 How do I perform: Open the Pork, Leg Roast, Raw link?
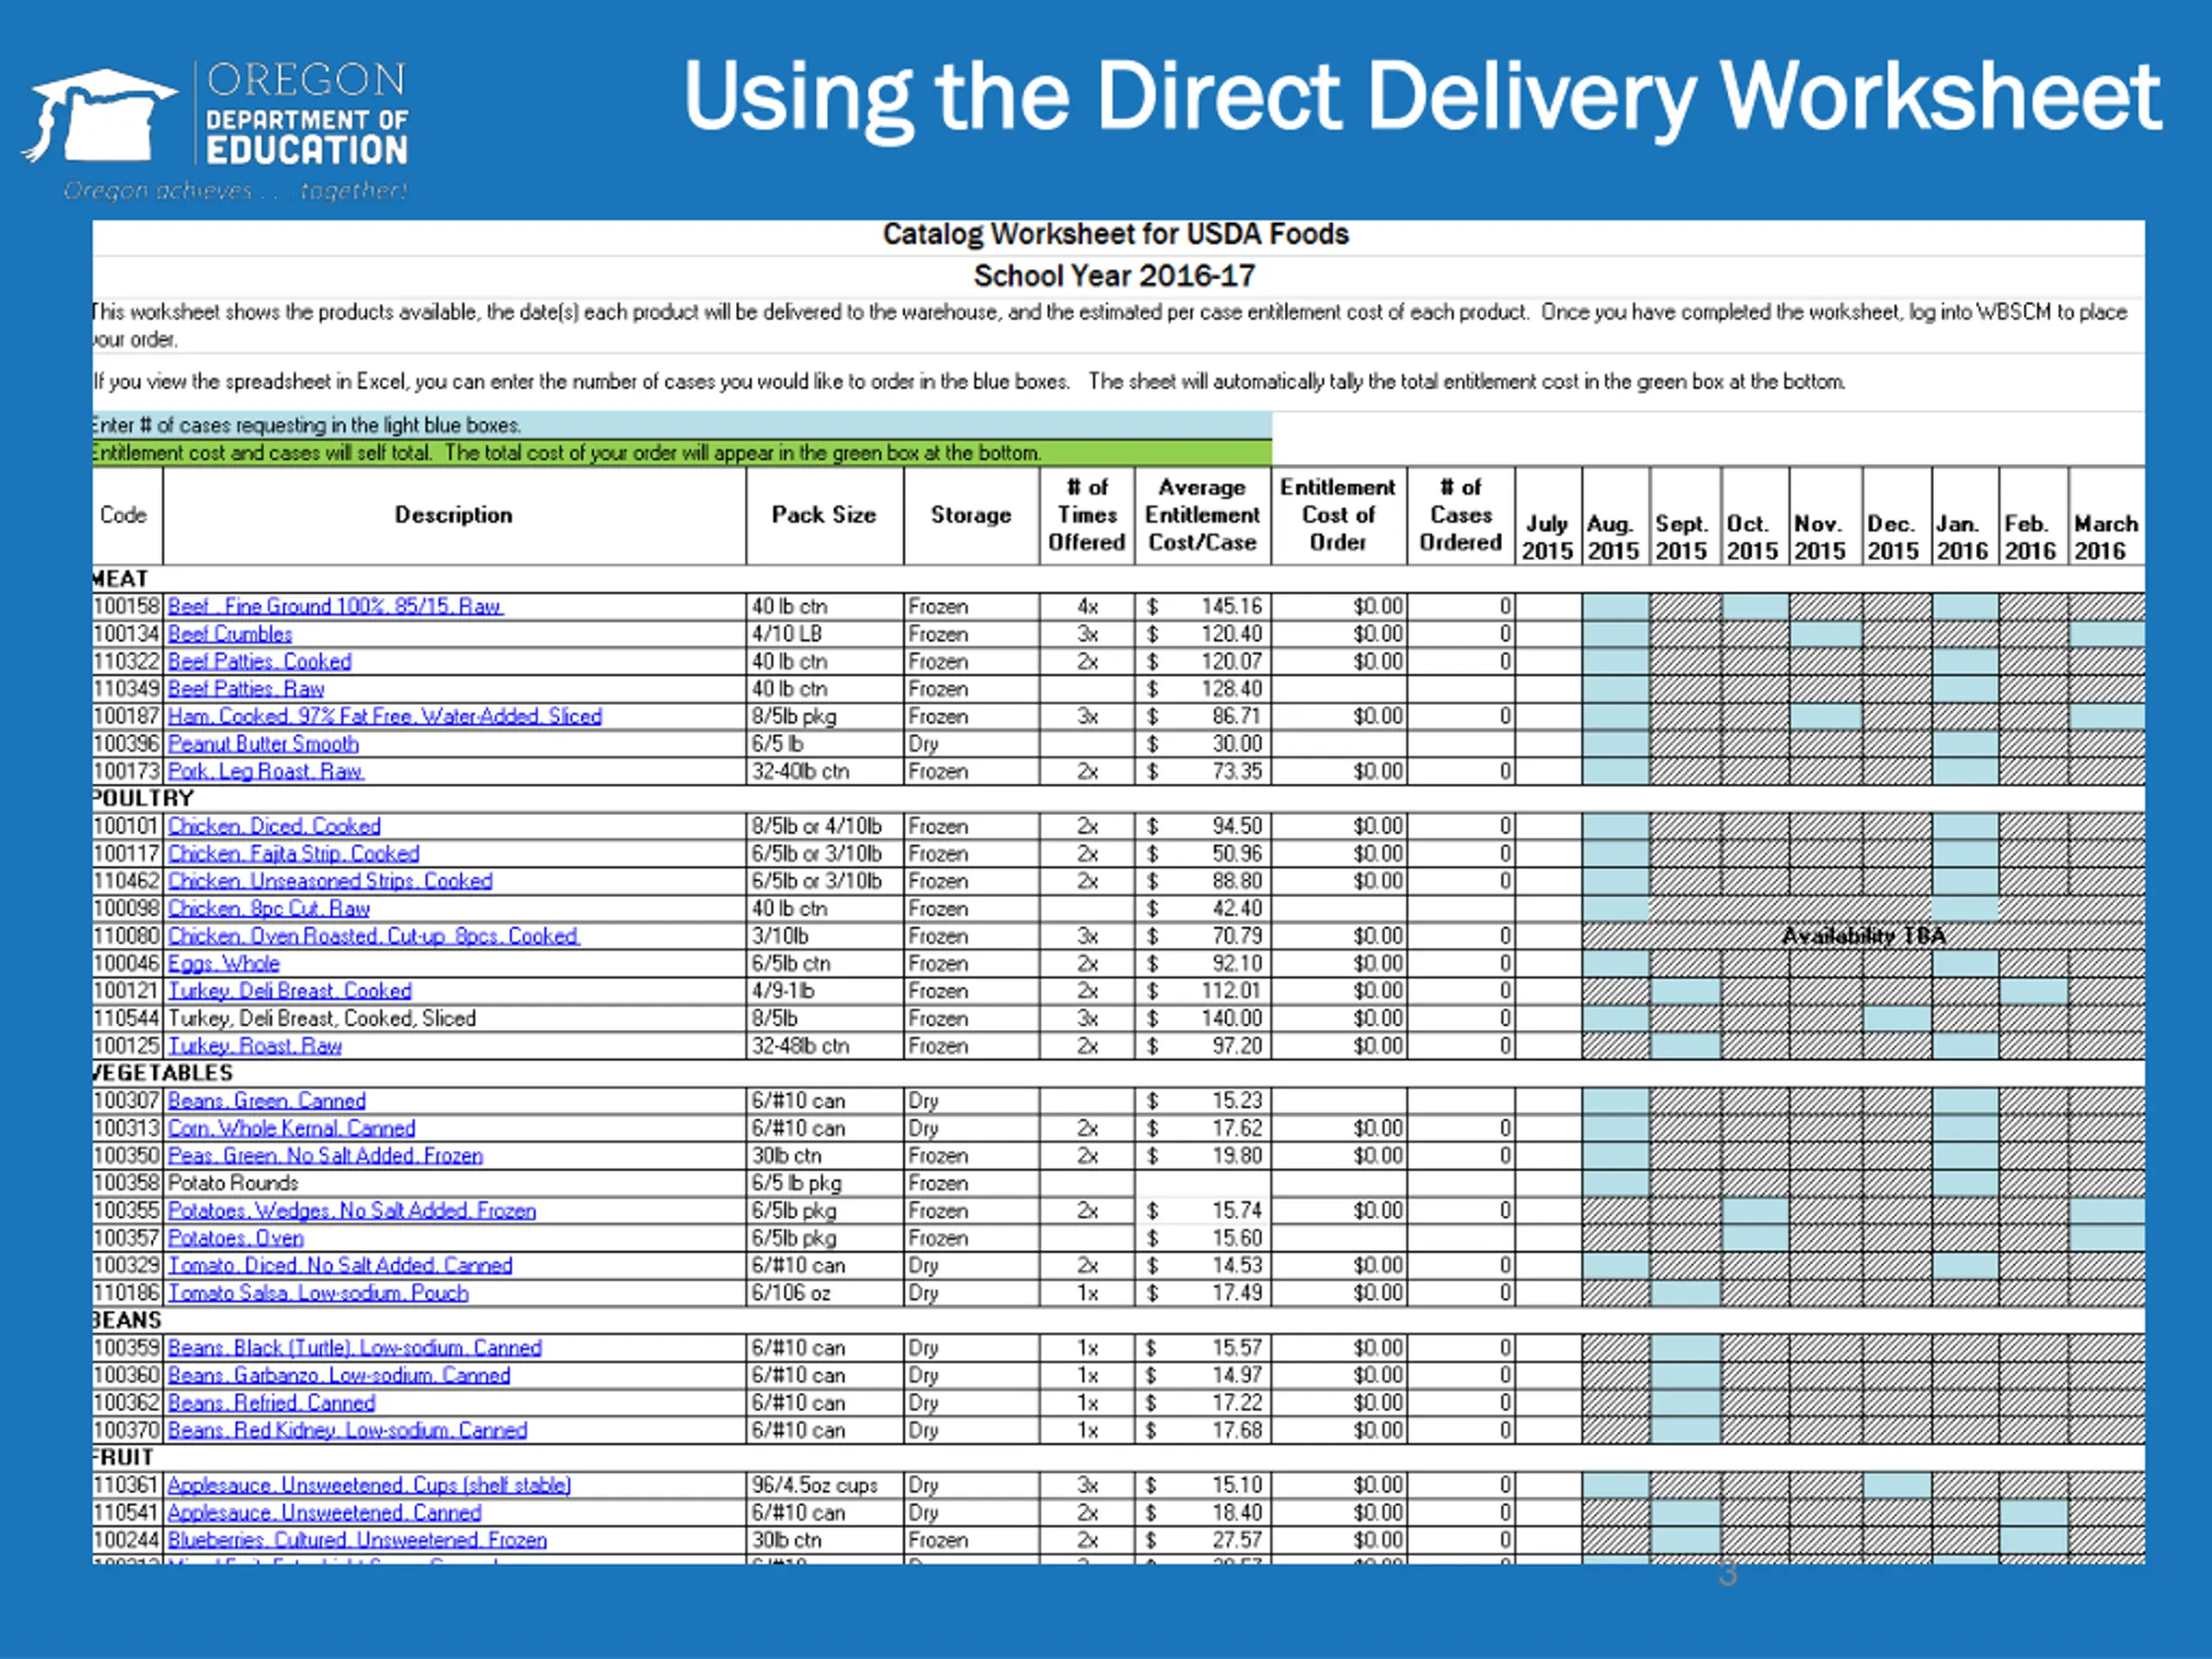[265, 771]
